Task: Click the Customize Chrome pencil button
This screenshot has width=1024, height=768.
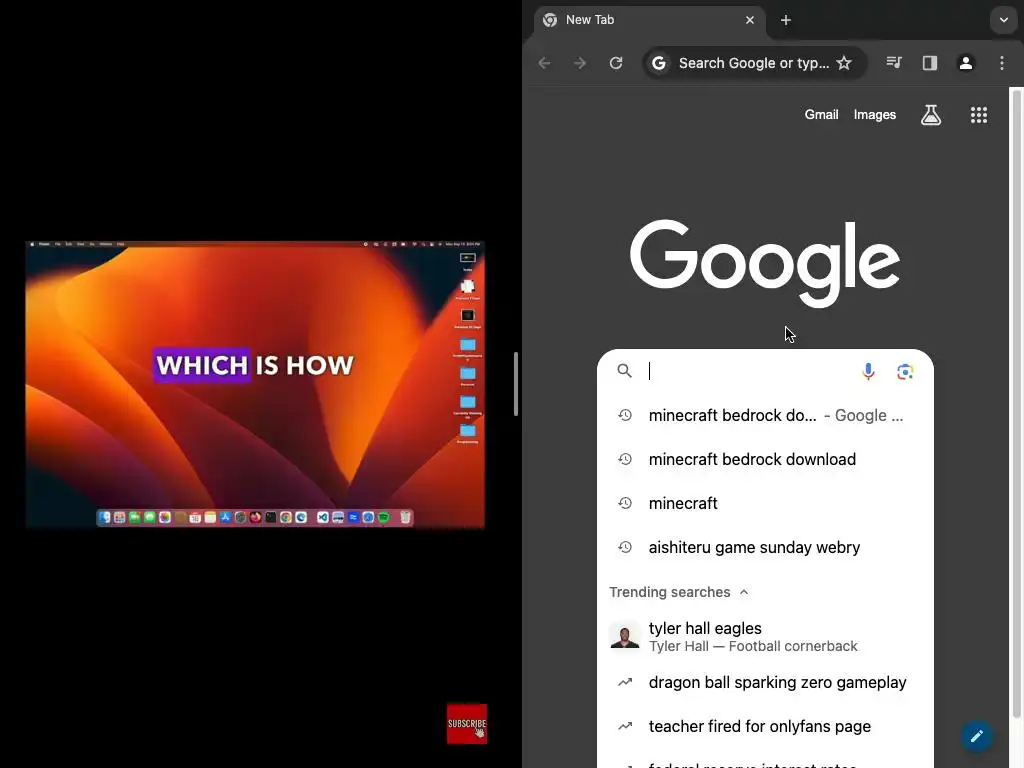Action: (976, 736)
